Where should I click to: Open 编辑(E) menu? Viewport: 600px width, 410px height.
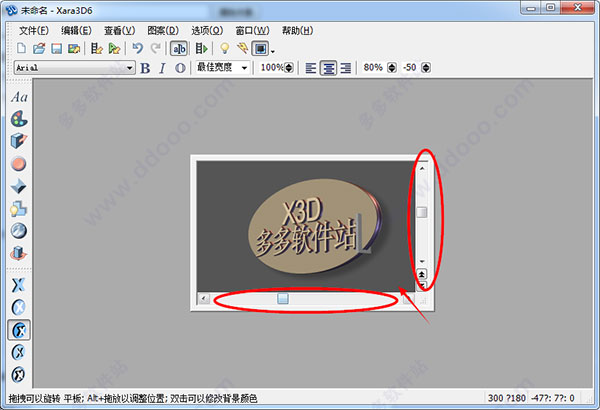(76, 31)
